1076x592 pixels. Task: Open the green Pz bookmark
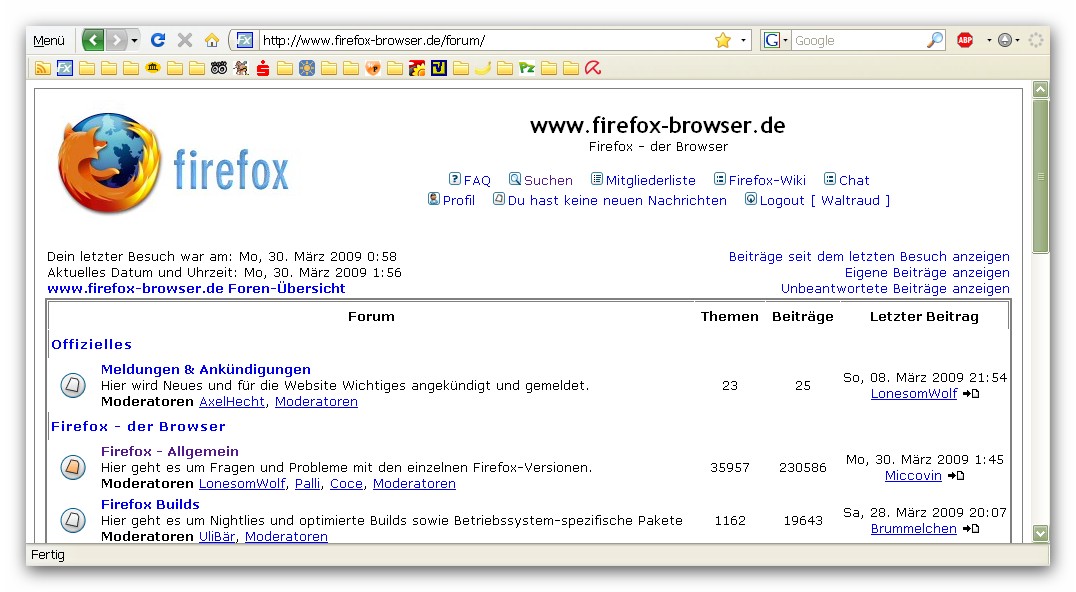(x=526, y=68)
